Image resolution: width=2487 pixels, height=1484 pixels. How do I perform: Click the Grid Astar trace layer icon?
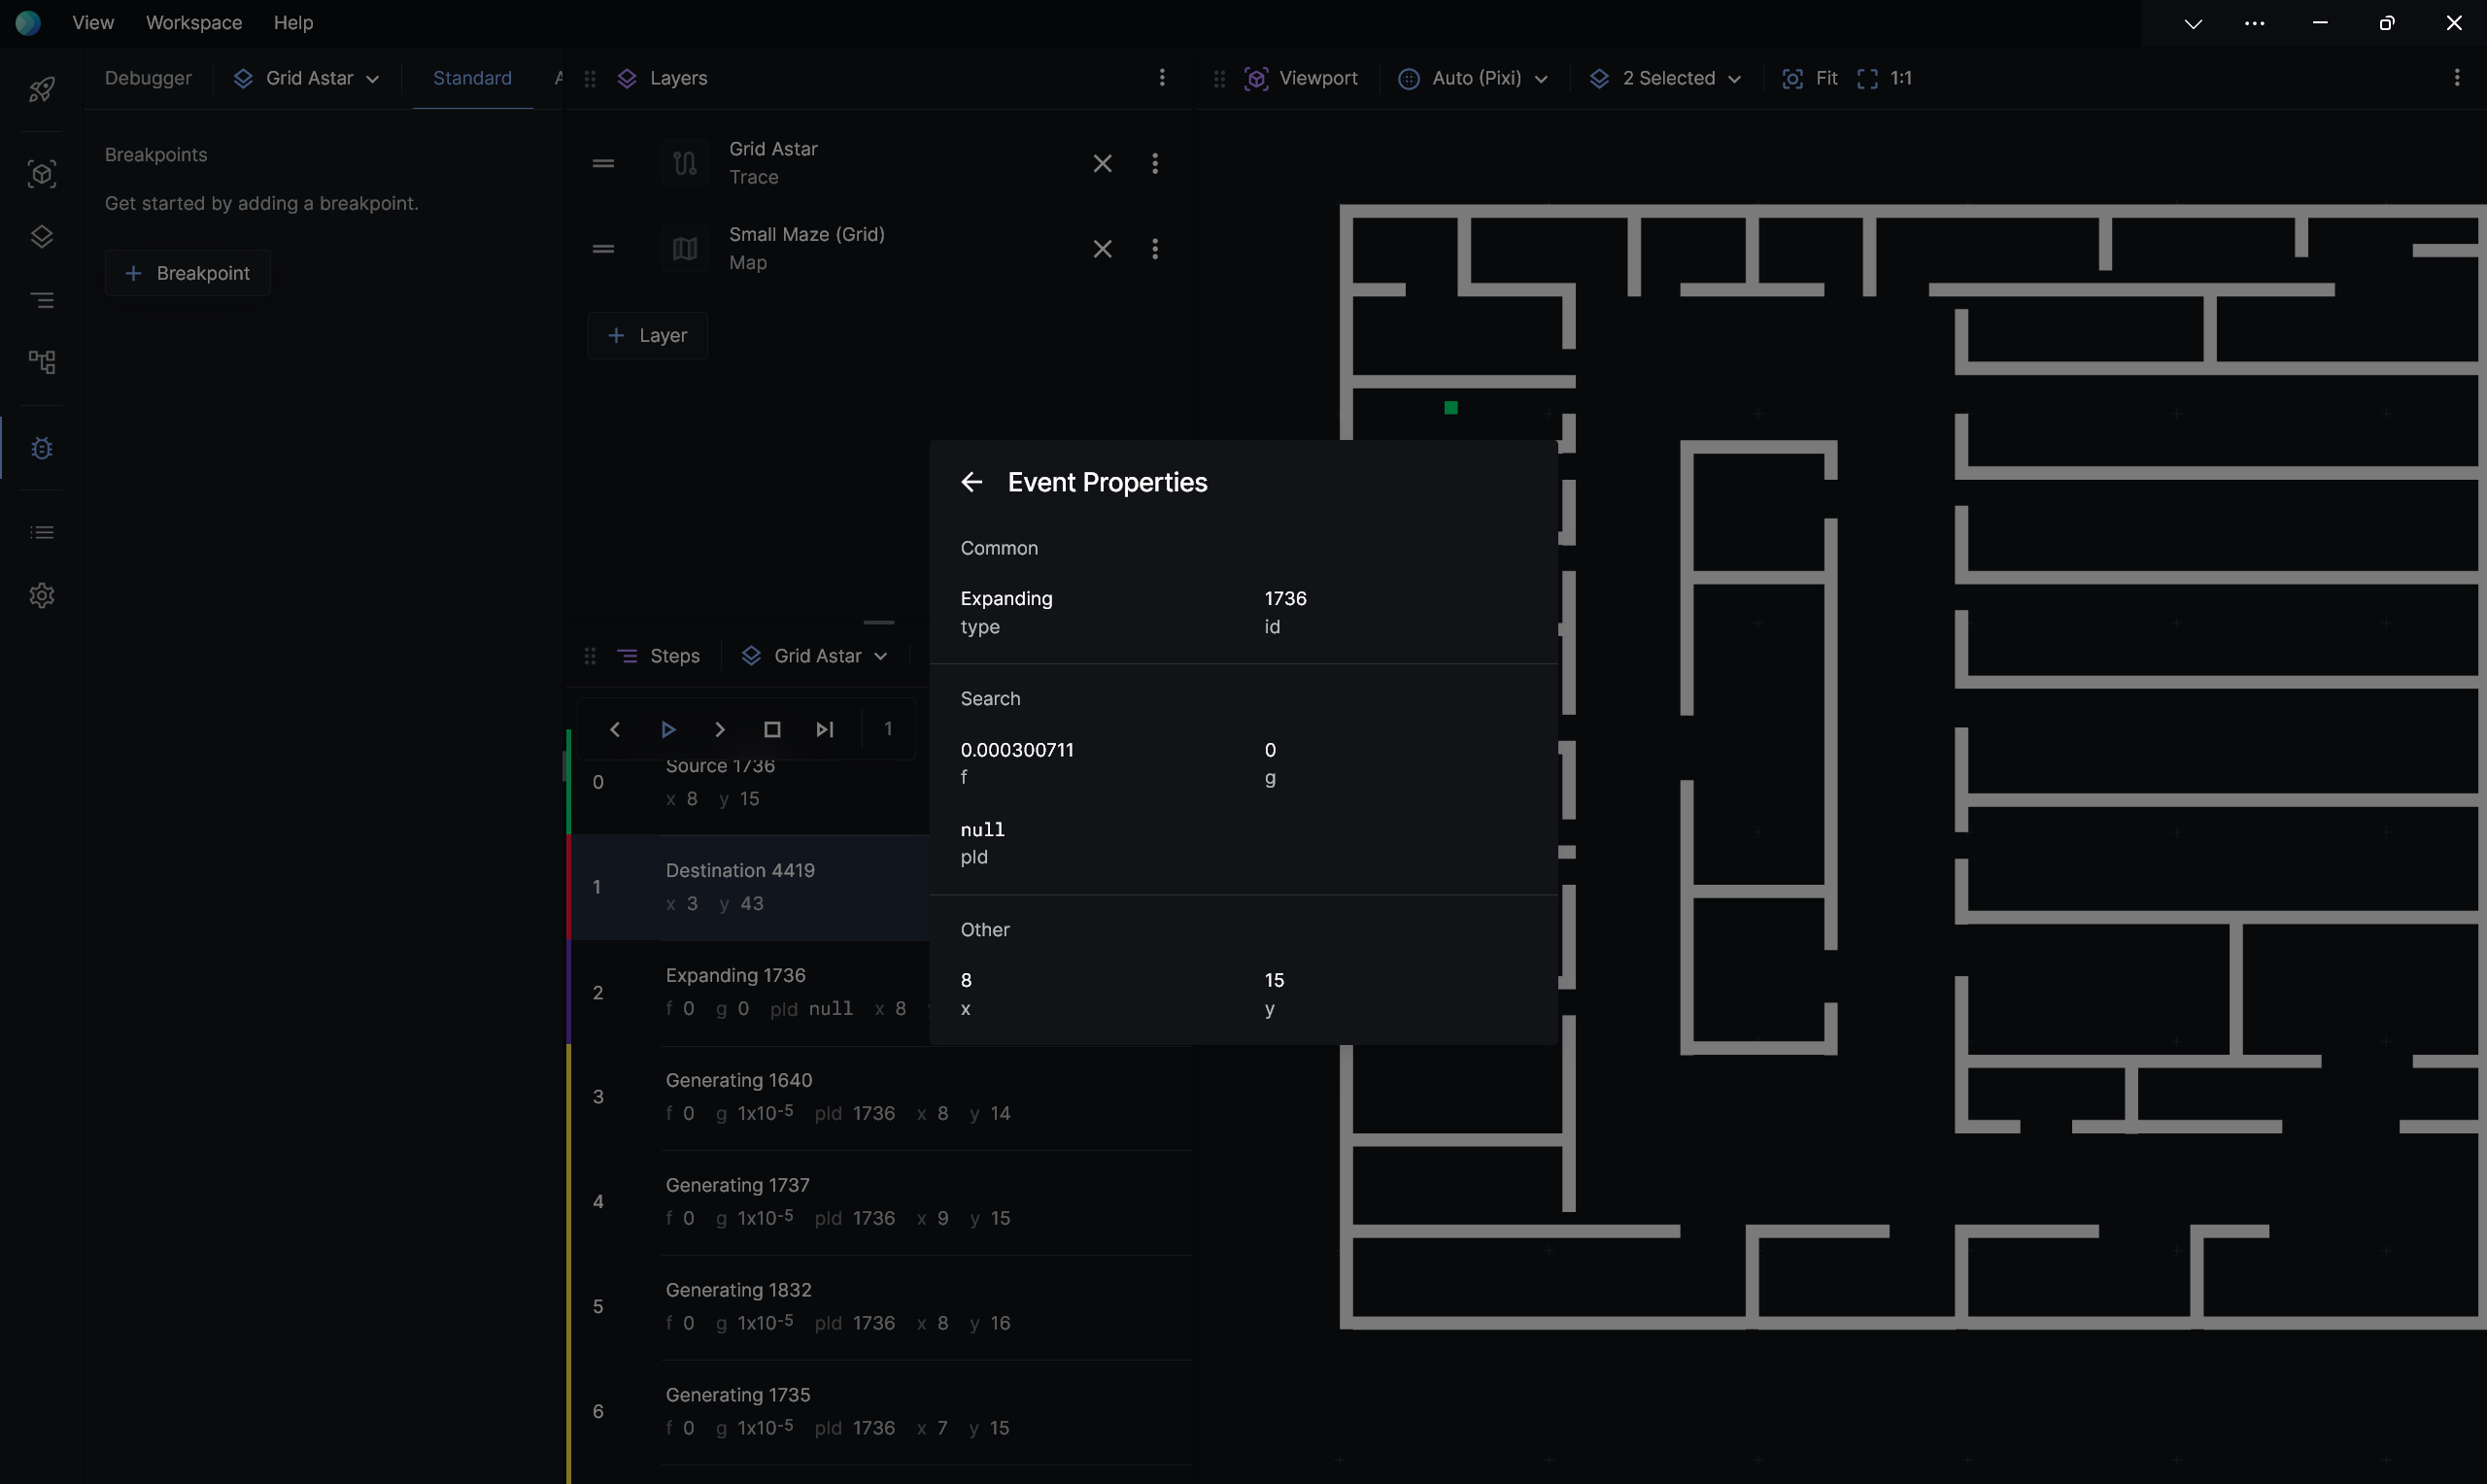[x=684, y=162]
